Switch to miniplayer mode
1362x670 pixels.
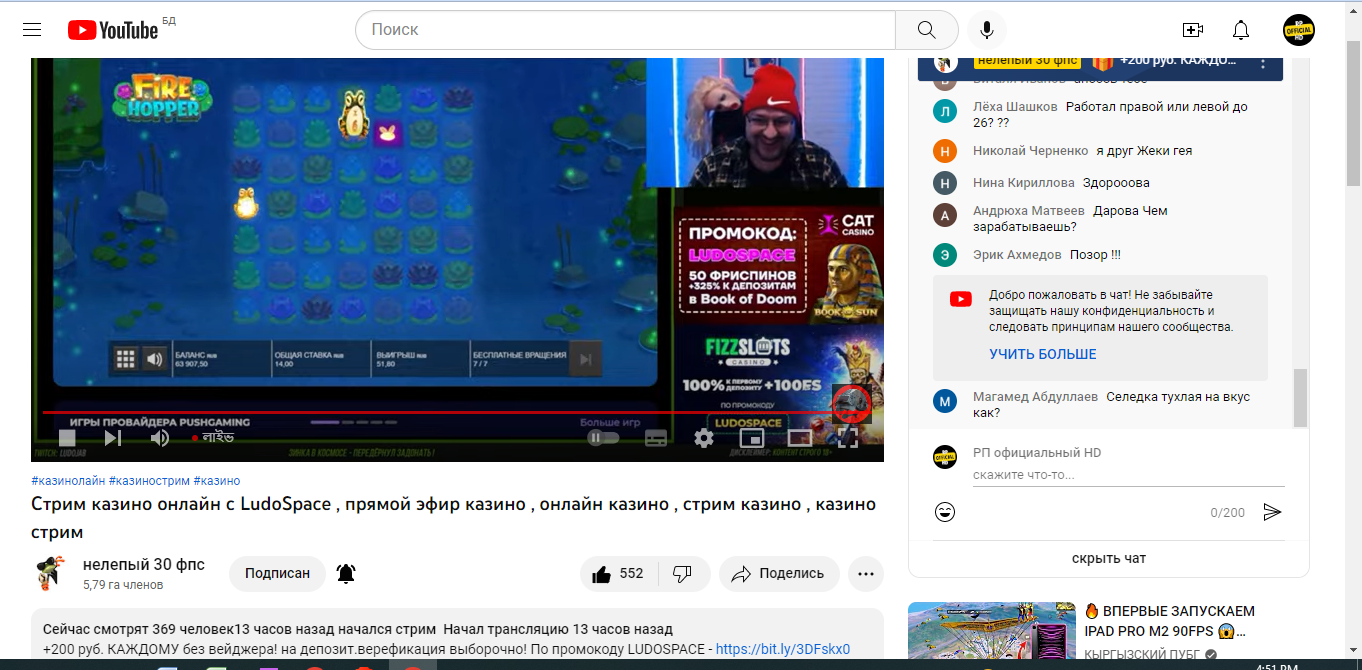(x=752, y=437)
